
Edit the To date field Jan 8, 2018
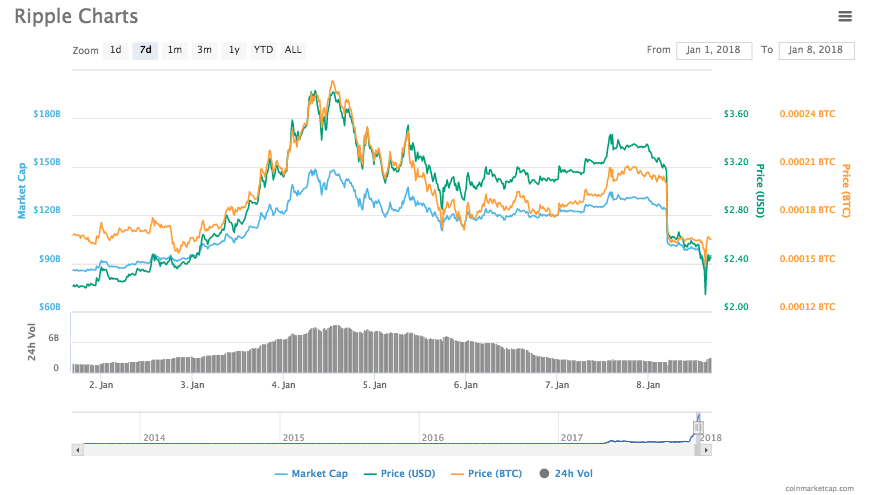(816, 50)
